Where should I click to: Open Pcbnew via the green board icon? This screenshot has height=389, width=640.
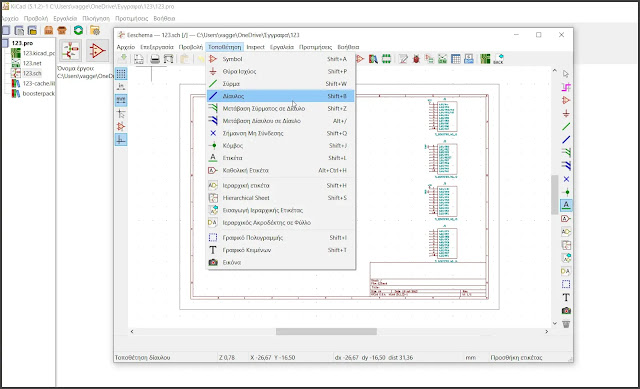[485, 59]
